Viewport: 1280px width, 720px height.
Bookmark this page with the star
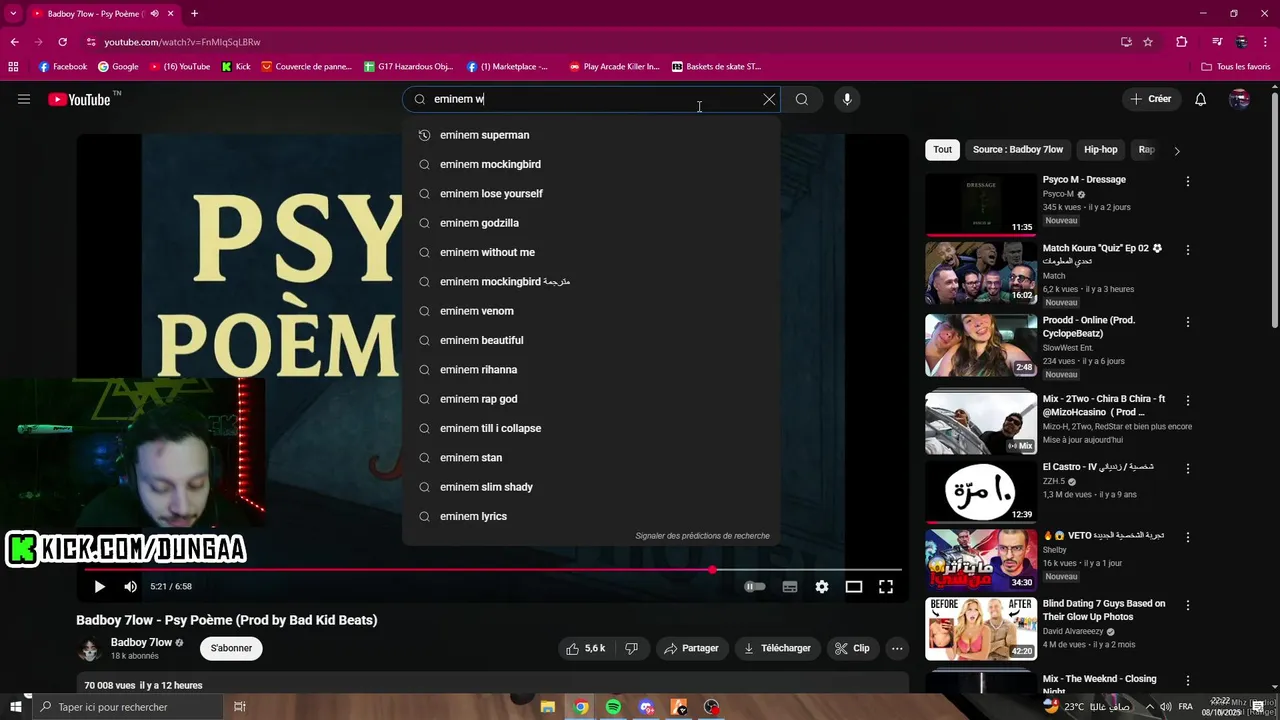pyautogui.click(x=1148, y=42)
